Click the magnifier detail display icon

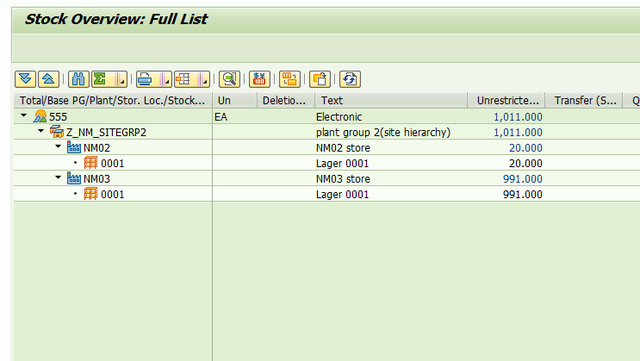[229, 79]
